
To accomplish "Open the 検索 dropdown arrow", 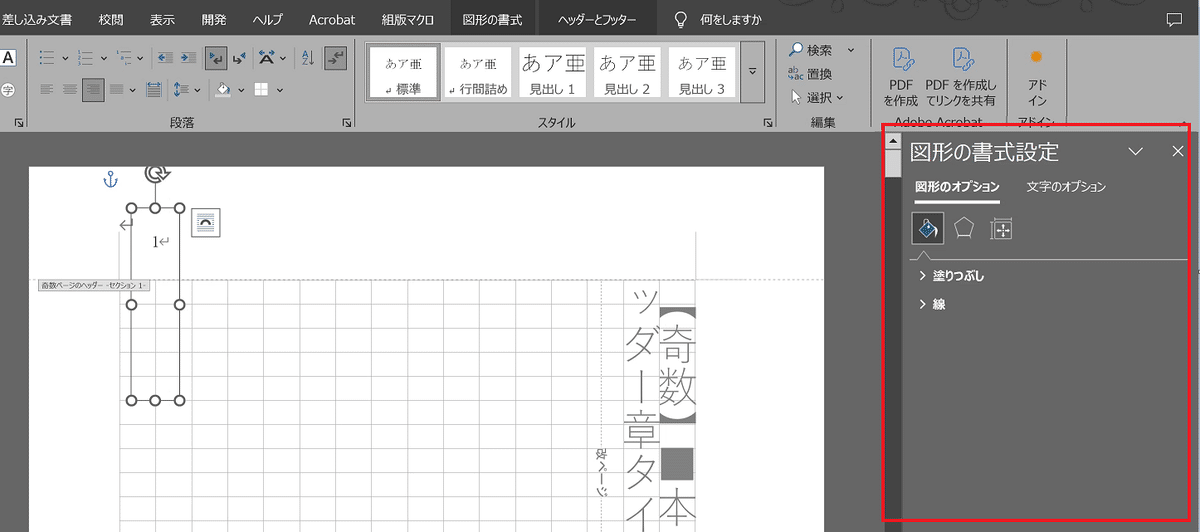I will coord(851,50).
